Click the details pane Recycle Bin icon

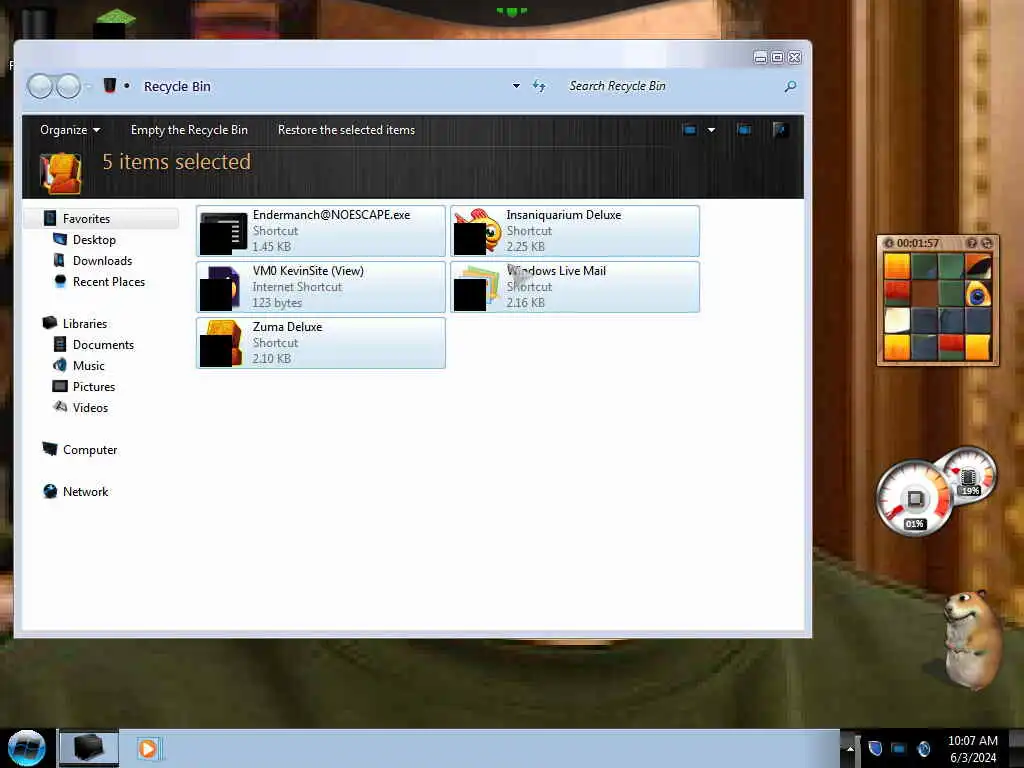click(x=60, y=173)
